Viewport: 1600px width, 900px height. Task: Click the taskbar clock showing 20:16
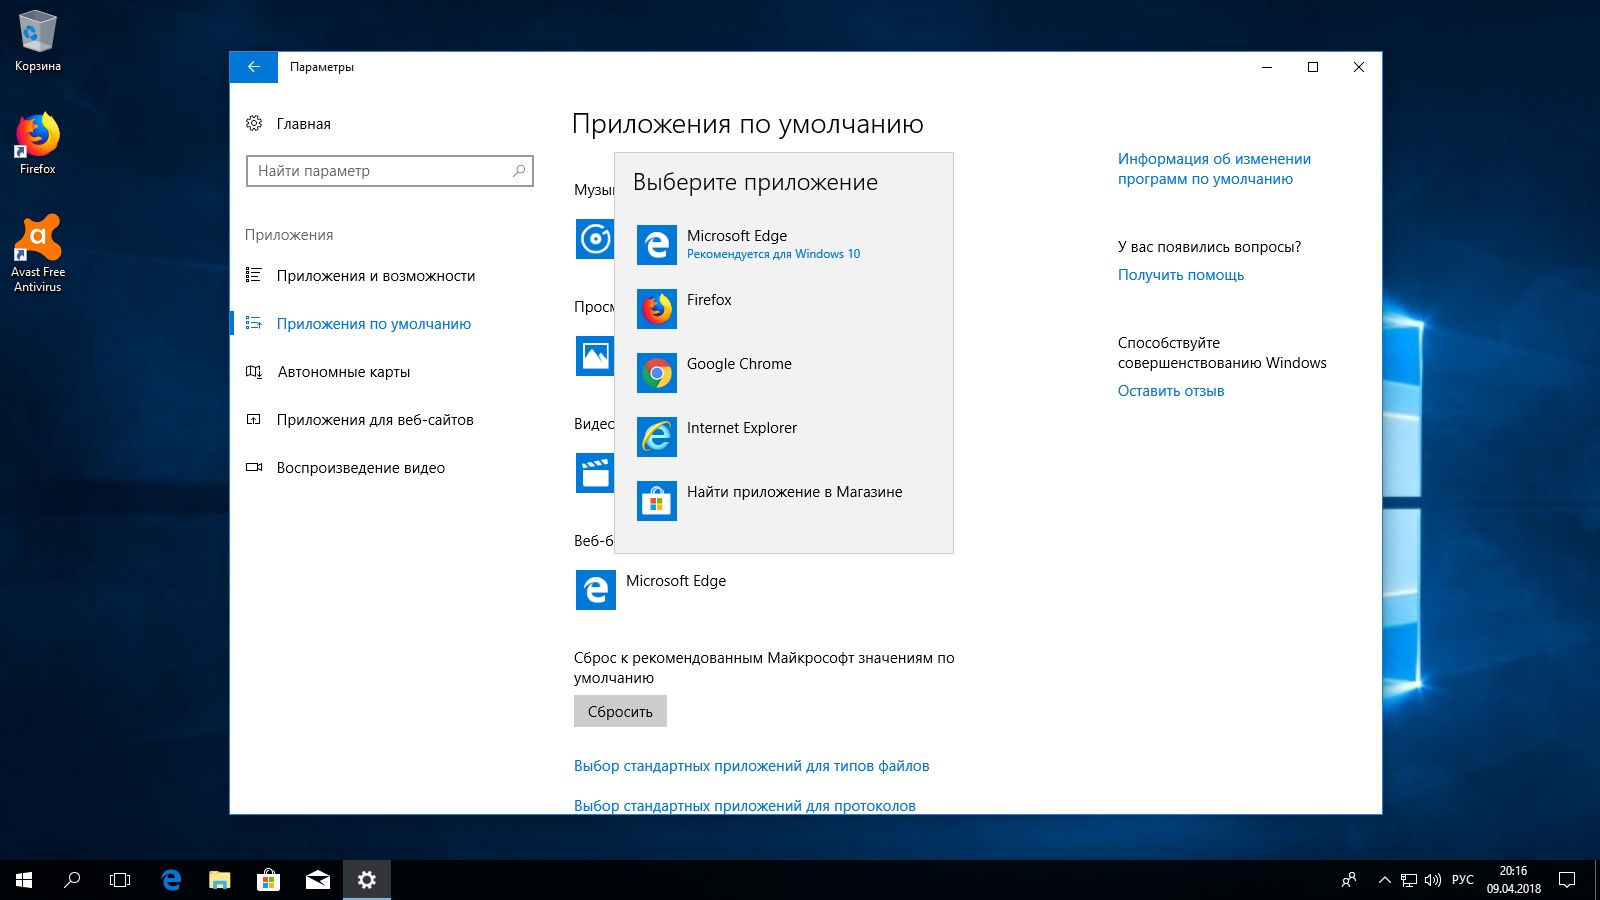(x=1513, y=880)
